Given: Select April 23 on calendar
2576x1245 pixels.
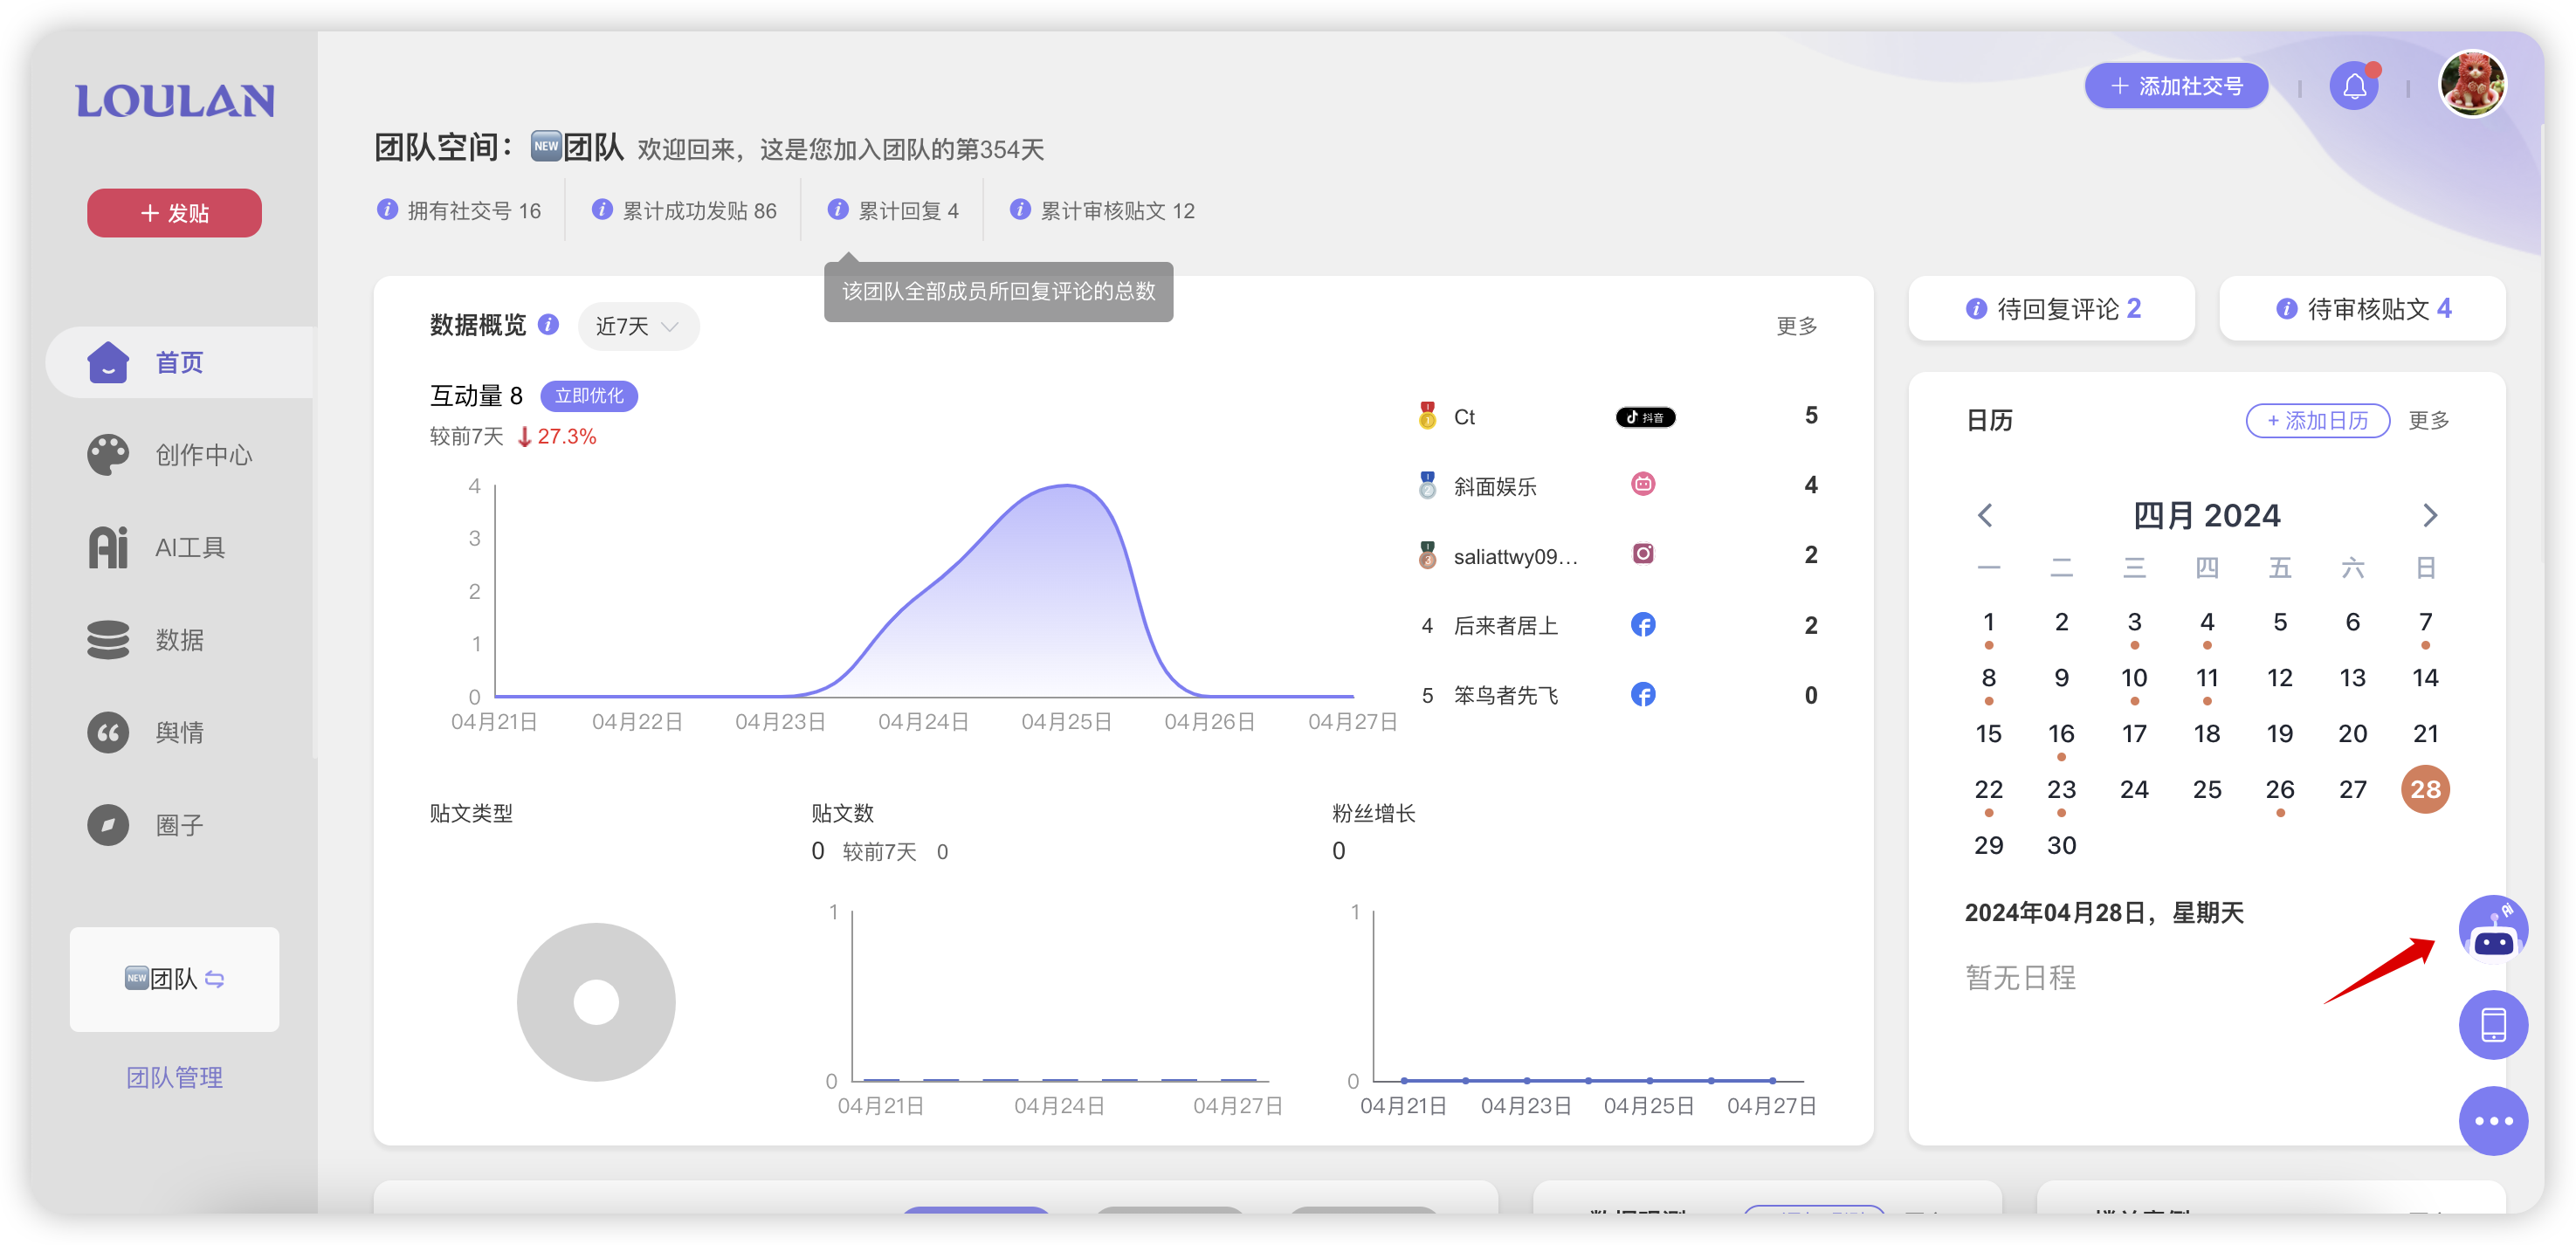Looking at the screenshot, I should [2061, 789].
